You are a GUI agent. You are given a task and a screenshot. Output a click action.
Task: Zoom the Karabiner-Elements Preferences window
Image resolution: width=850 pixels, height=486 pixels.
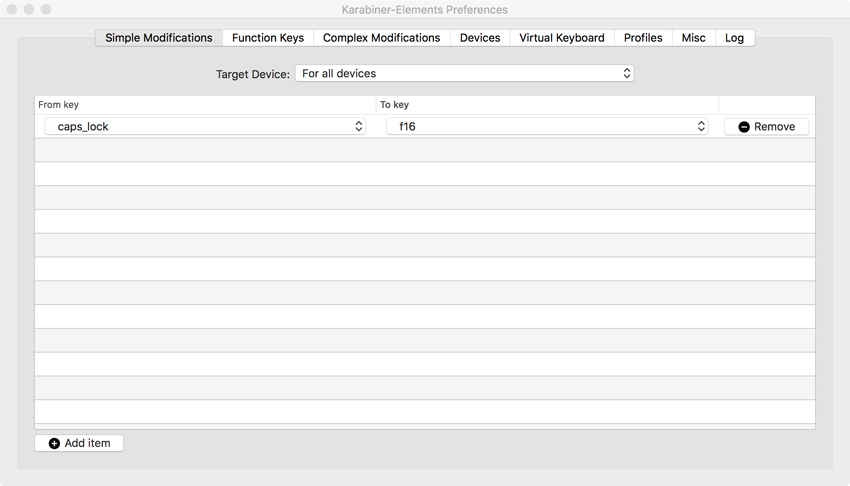46,9
